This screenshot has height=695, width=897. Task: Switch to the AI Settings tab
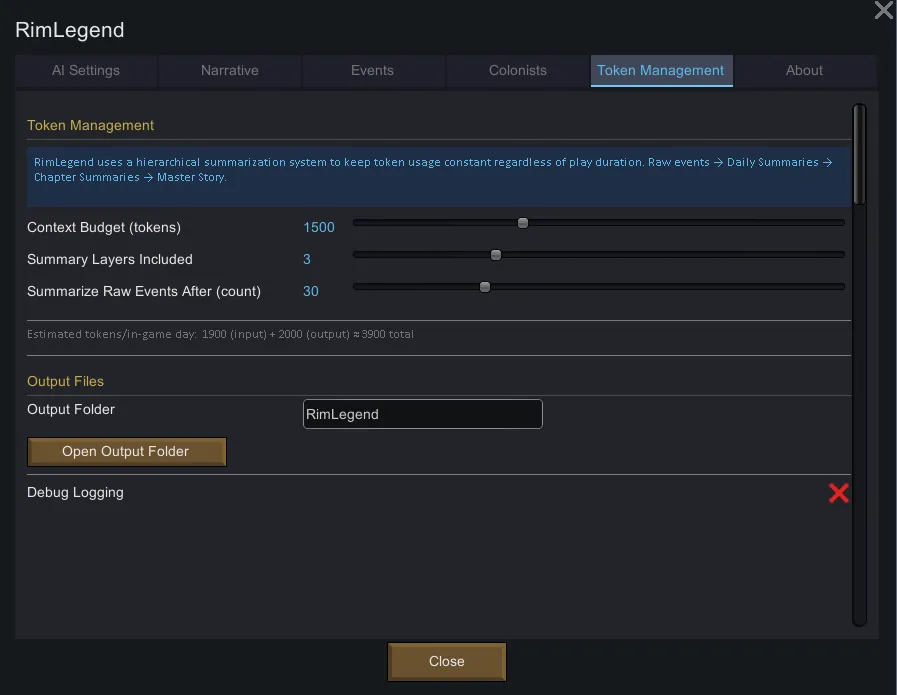pyautogui.click(x=86, y=71)
